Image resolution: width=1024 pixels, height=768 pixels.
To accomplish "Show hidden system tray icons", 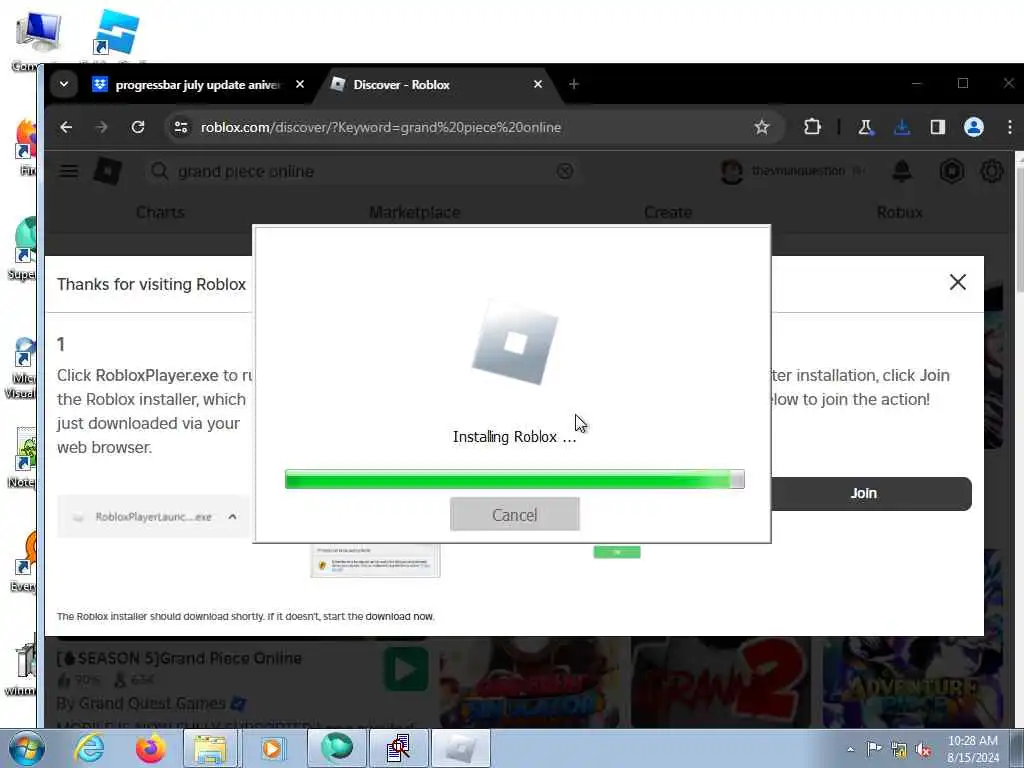I will 850,749.
